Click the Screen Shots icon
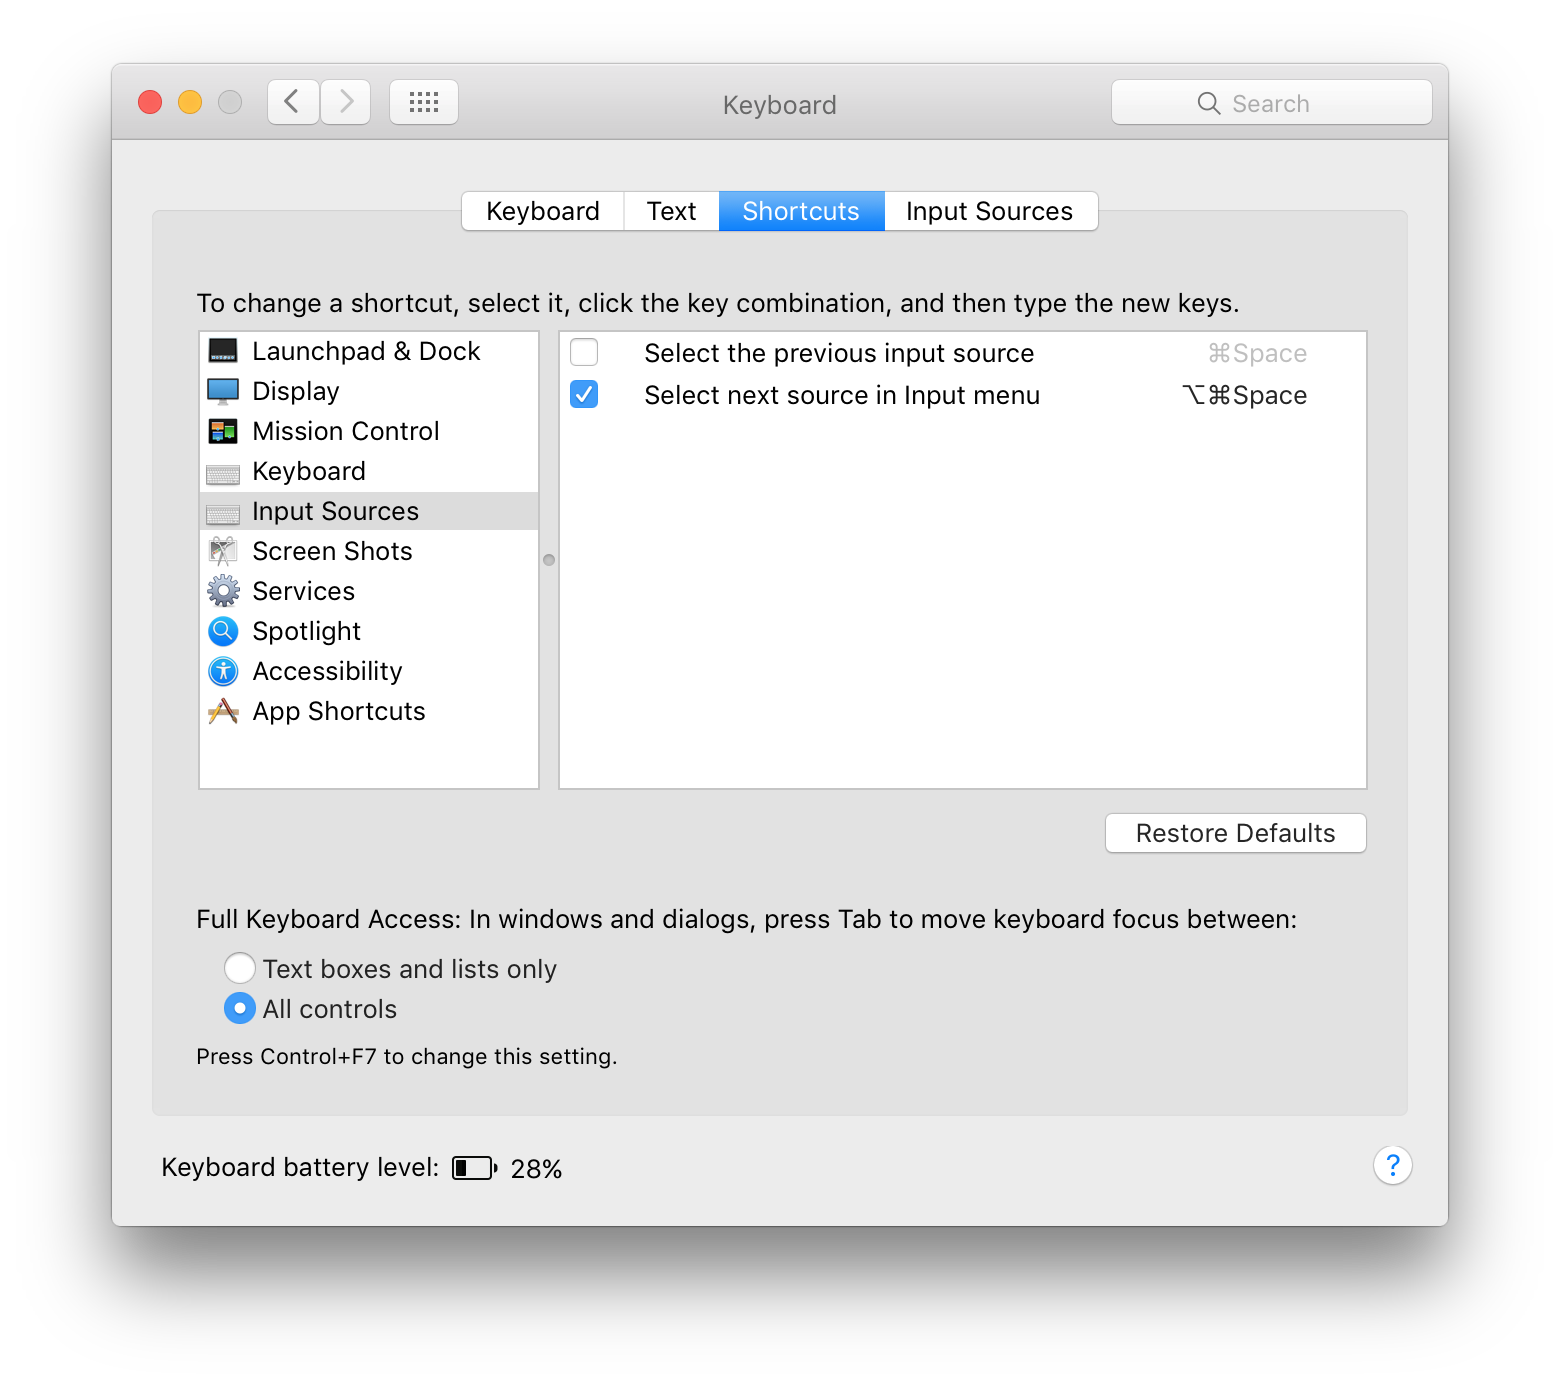 [x=223, y=551]
